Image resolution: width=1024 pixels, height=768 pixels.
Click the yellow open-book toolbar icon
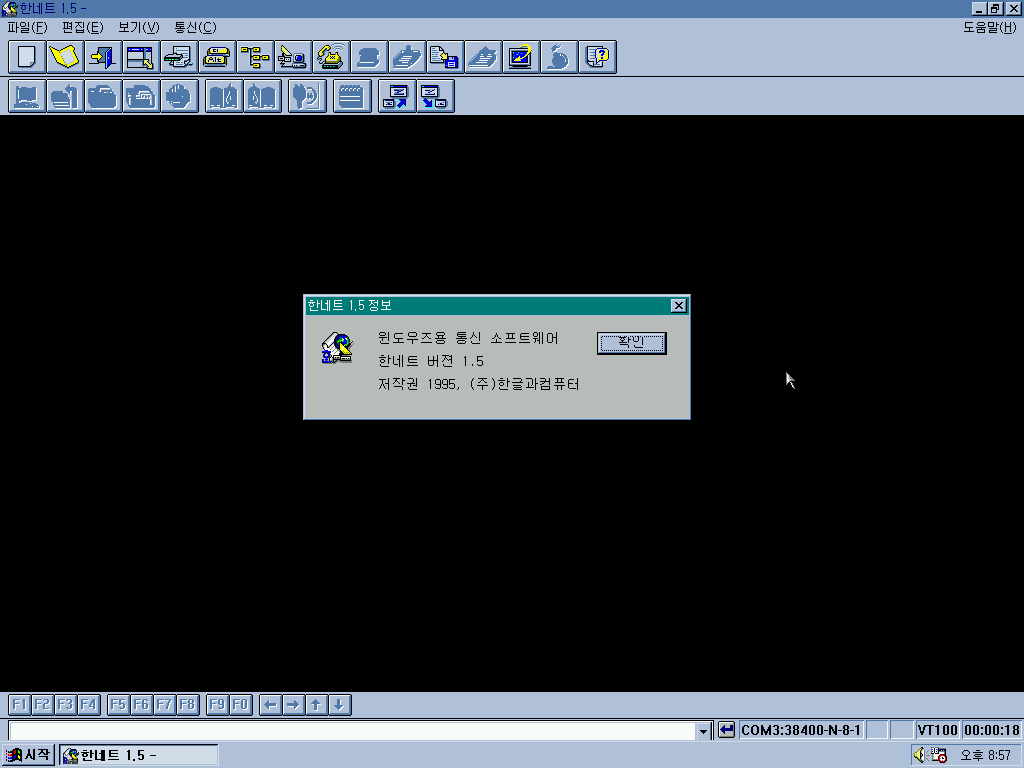(65, 57)
